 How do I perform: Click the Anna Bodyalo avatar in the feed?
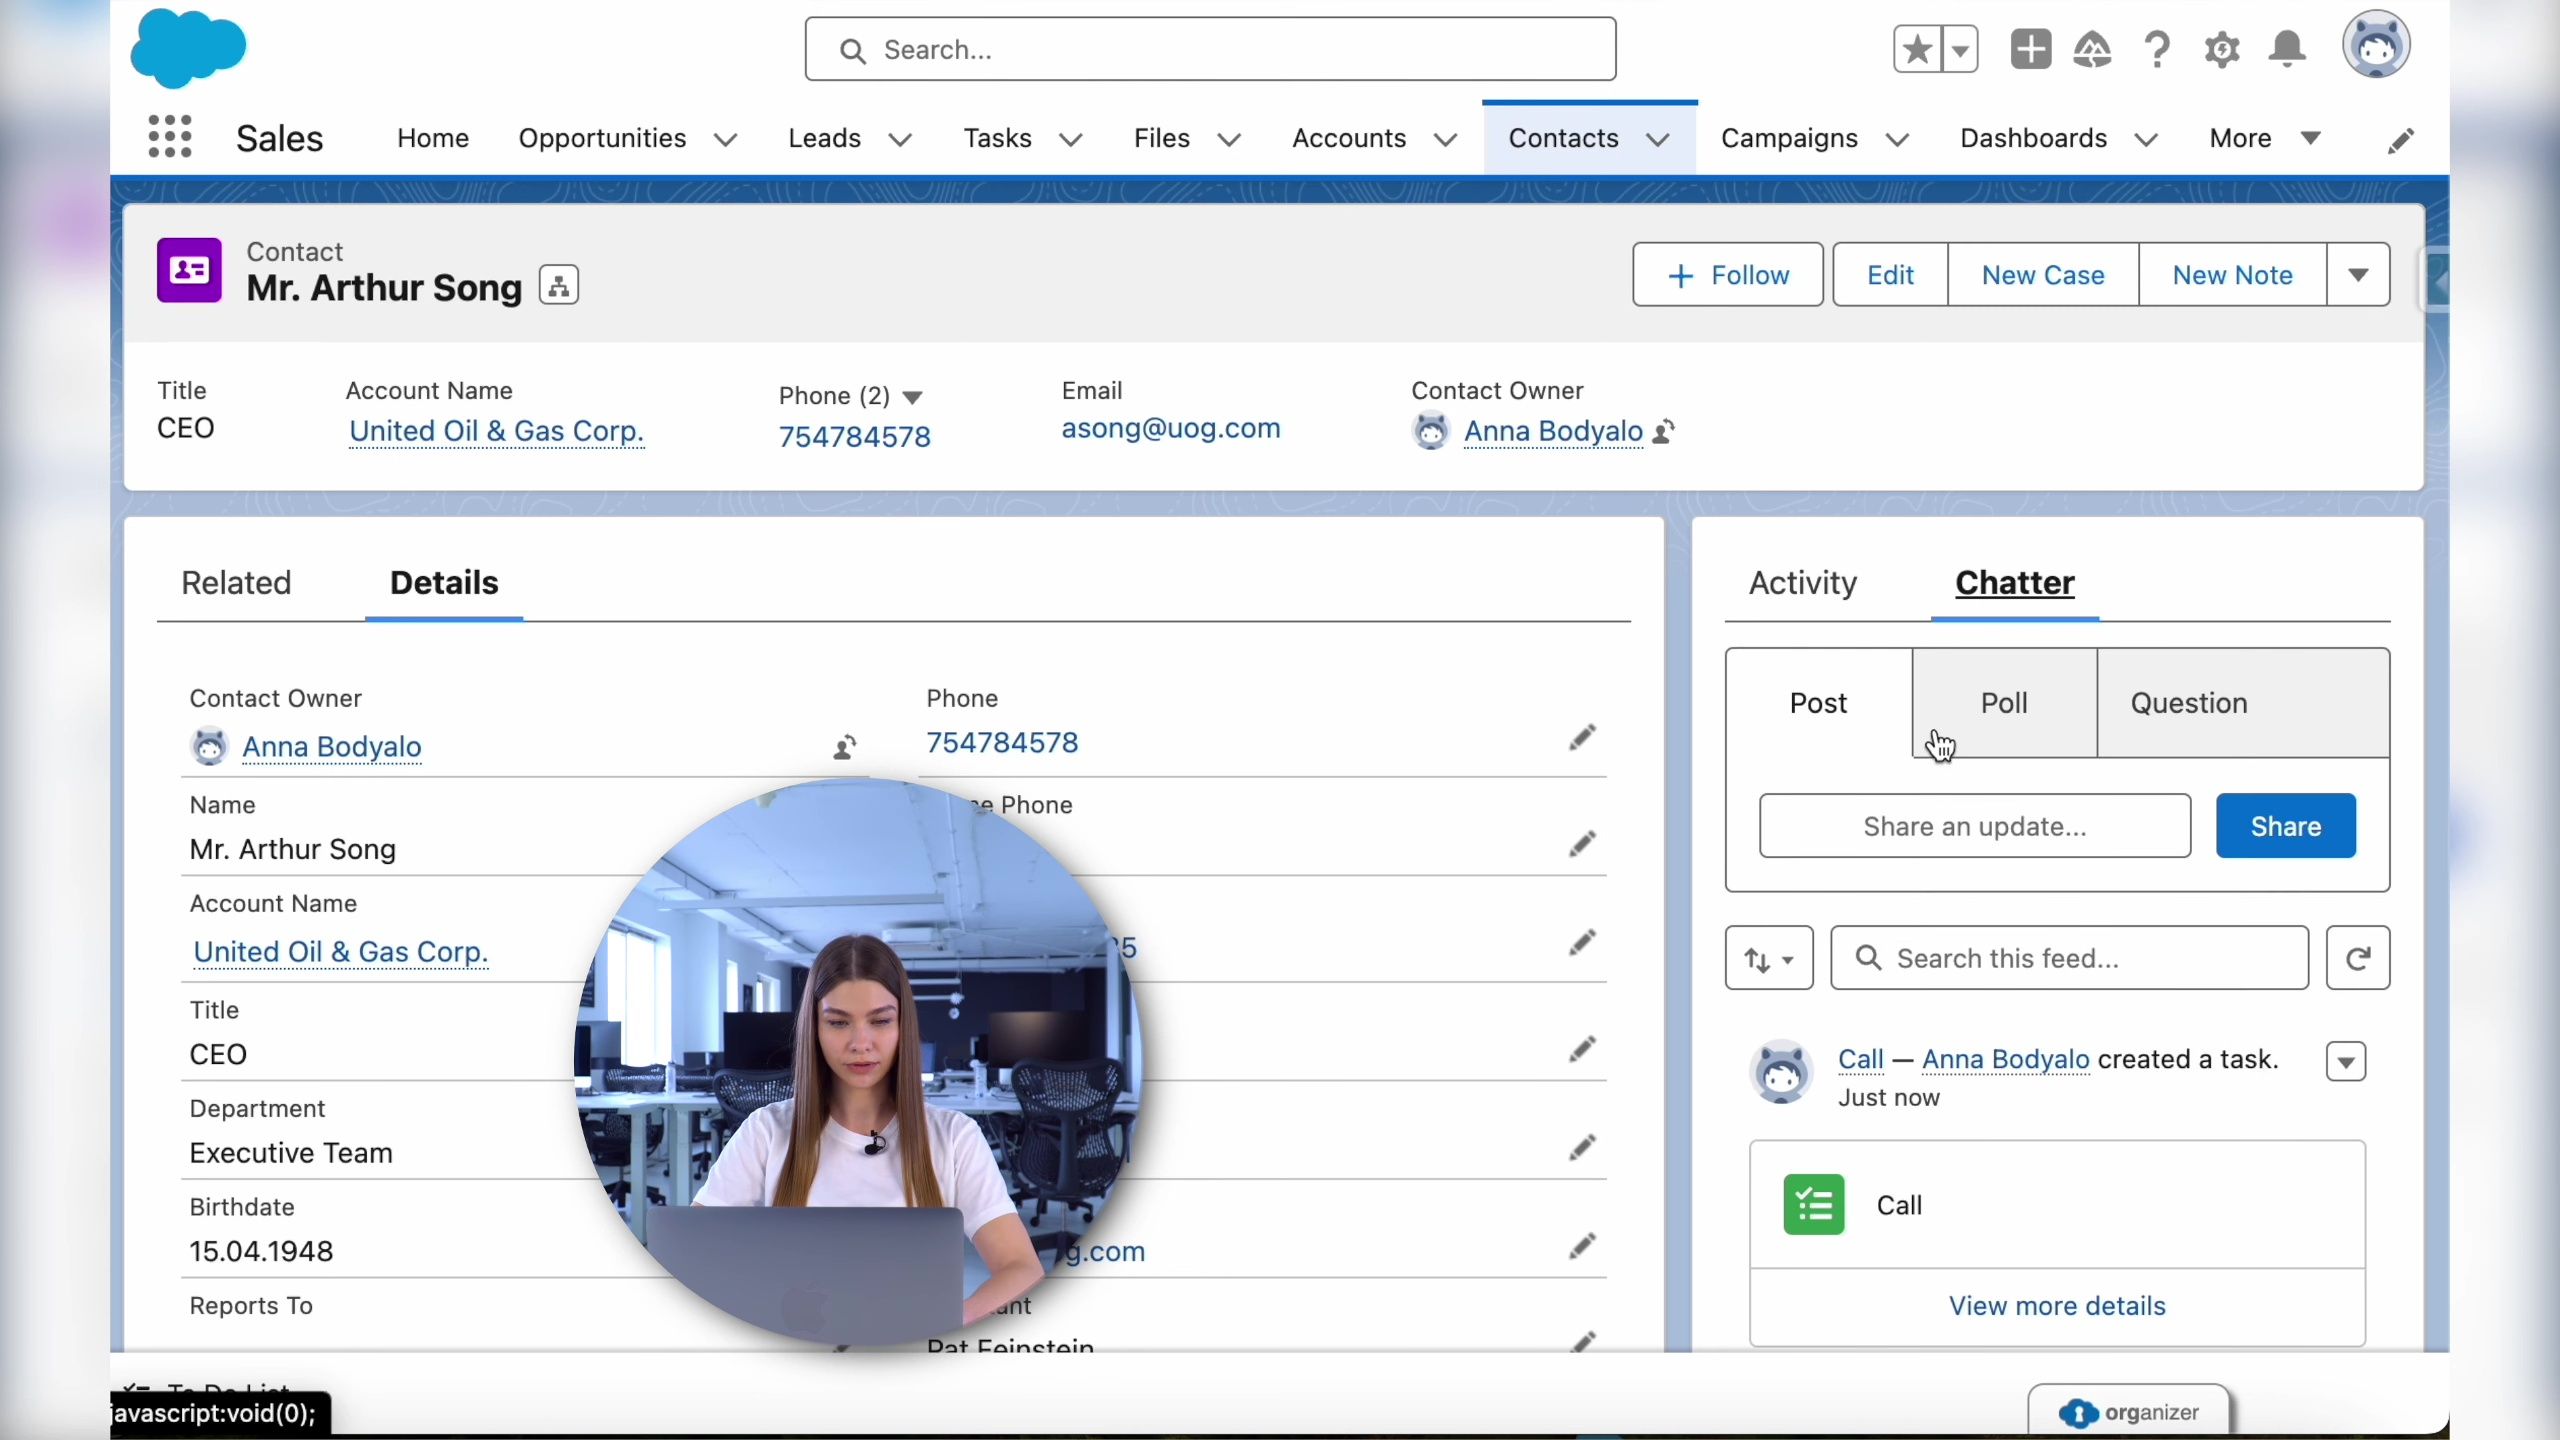click(x=1782, y=1072)
